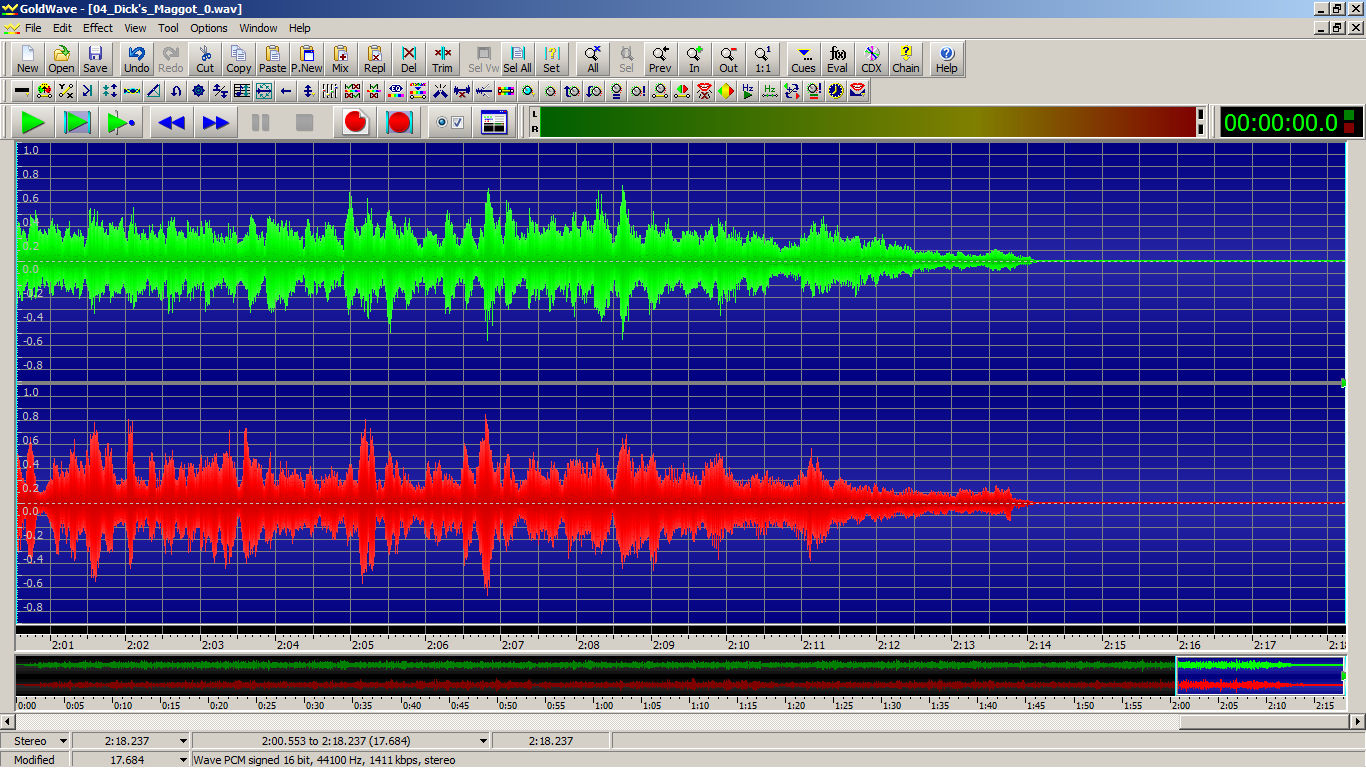Expand the Stereo channel dropdown
Viewport: 1366px width, 768px height.
[63, 741]
